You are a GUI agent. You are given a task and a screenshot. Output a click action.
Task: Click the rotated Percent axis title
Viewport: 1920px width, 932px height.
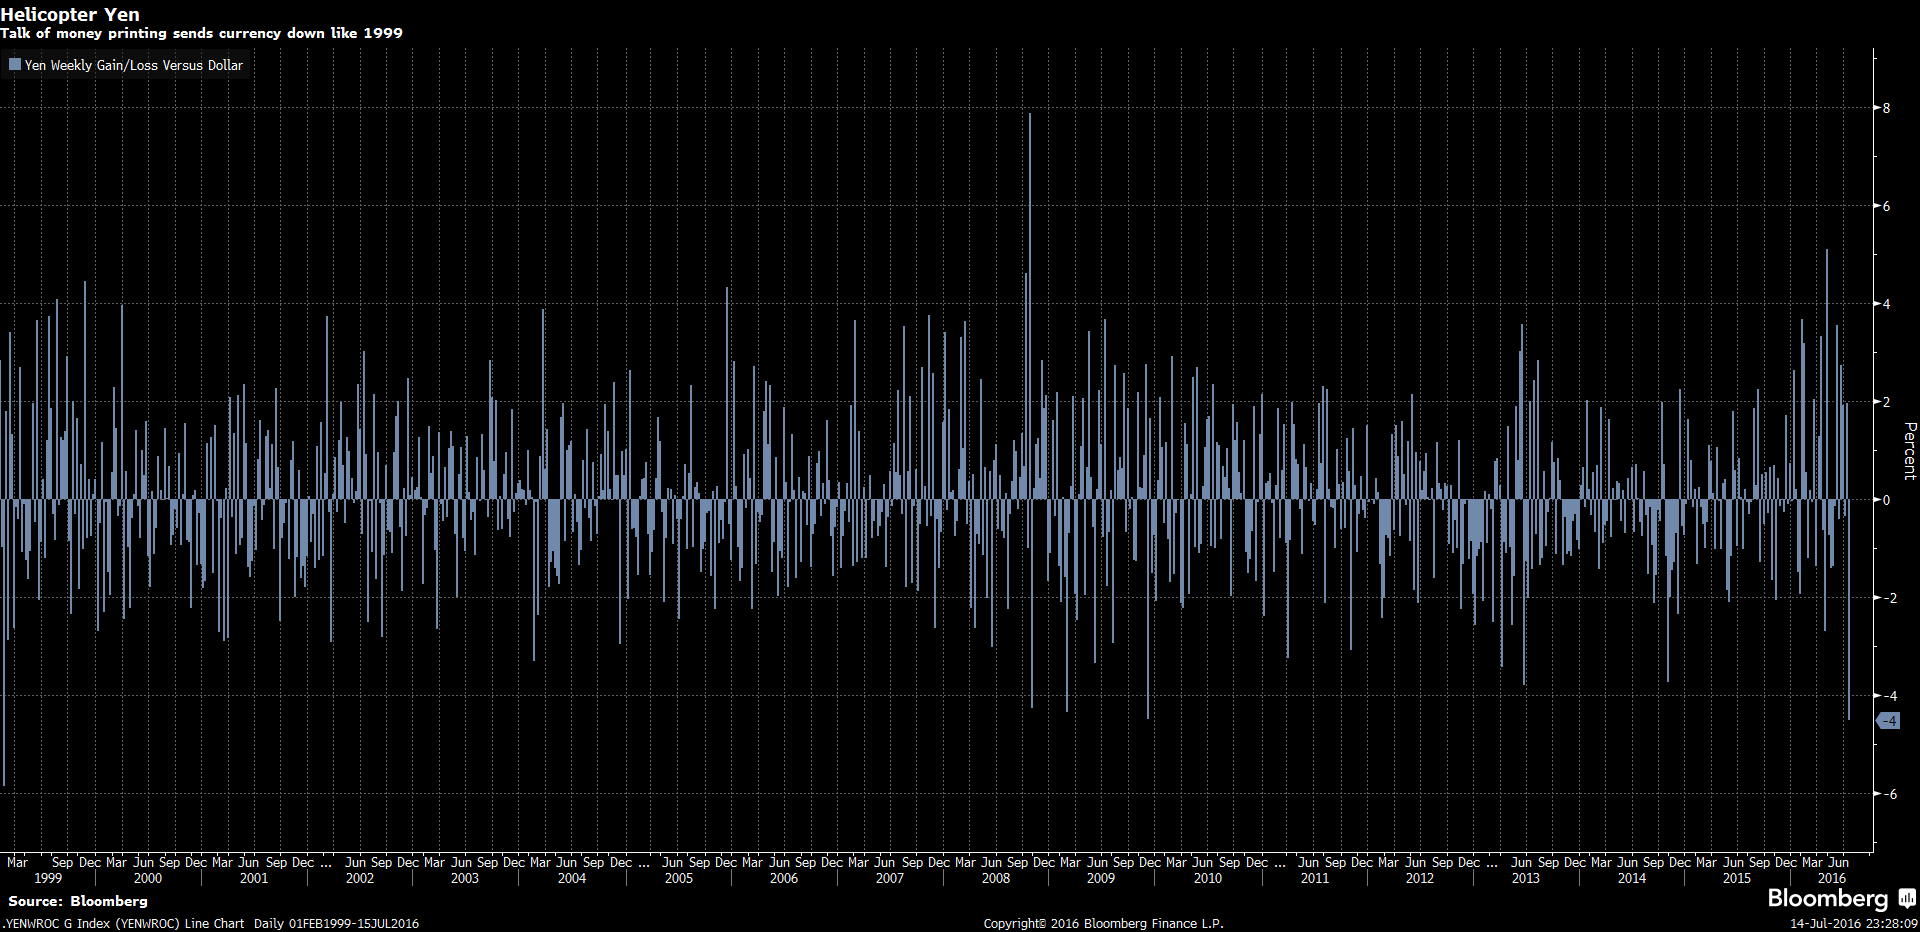1910,451
